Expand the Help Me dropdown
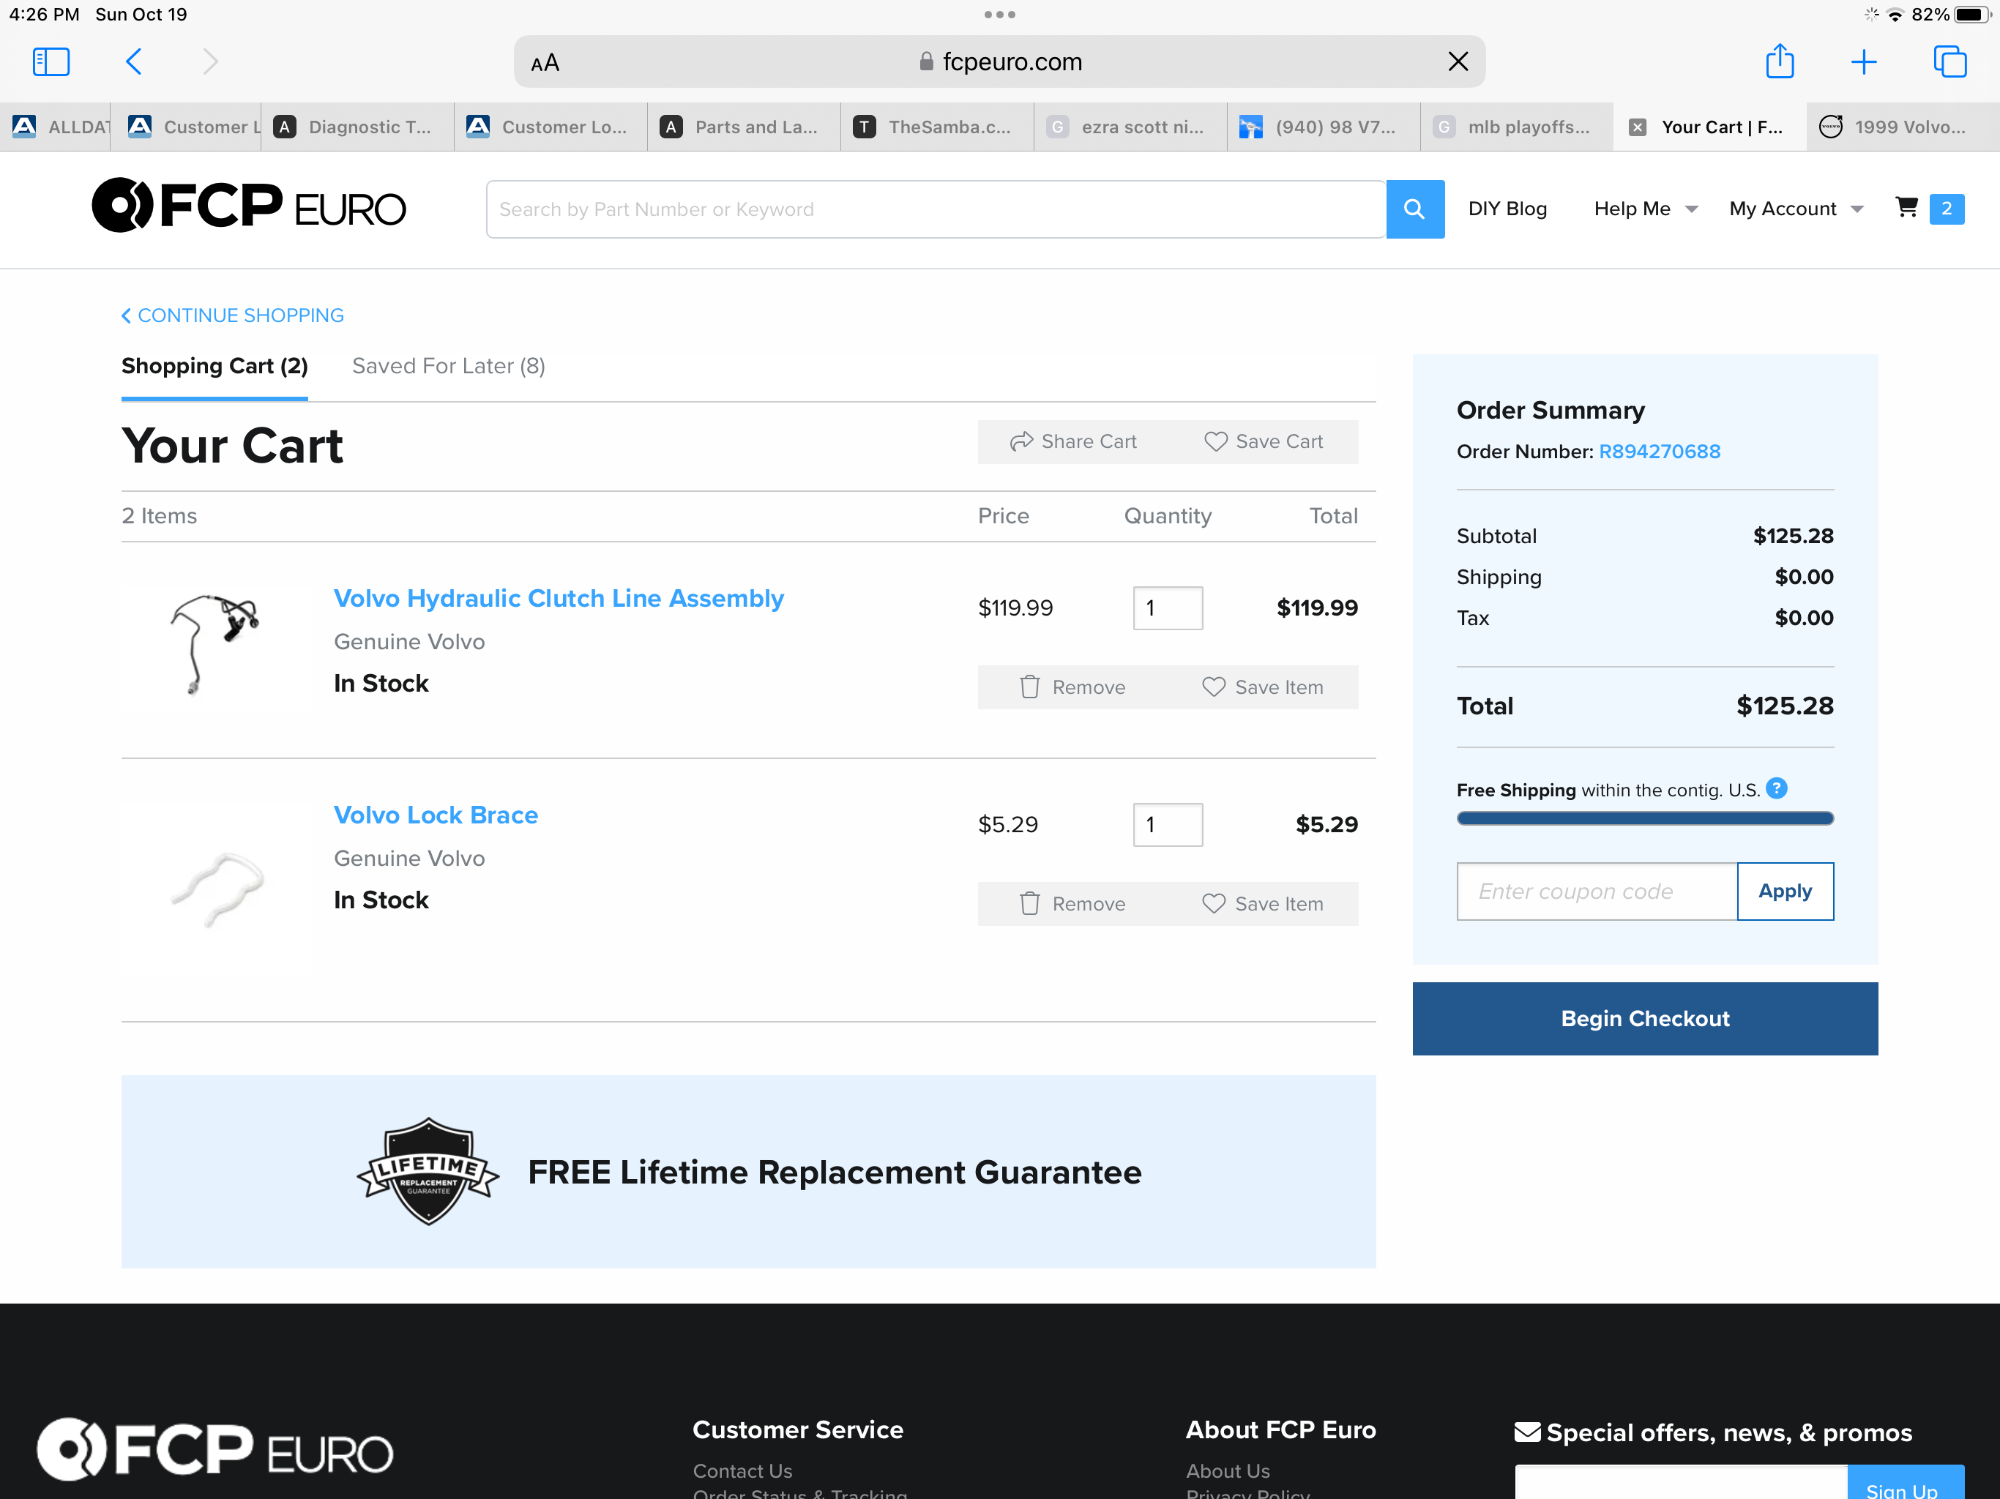Screen dimensions: 2000x1499 point(1645,209)
